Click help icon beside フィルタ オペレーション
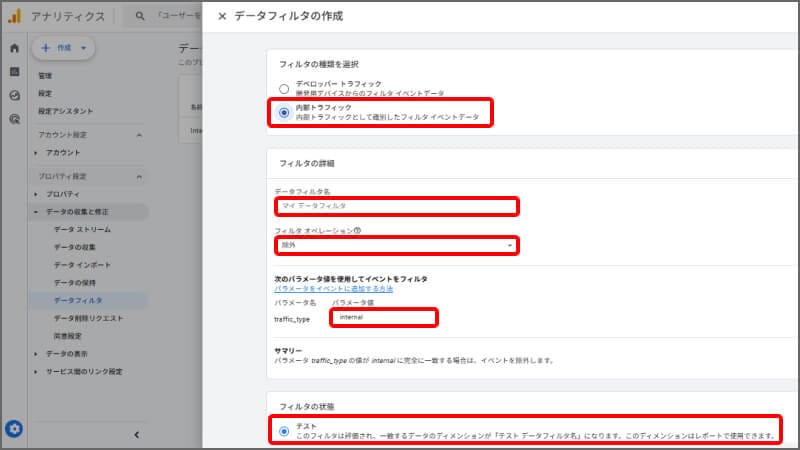The height and width of the screenshot is (450, 800). pos(357,230)
